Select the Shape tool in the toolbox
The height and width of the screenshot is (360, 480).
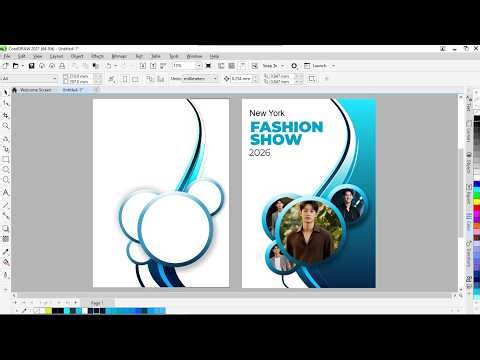6,103
